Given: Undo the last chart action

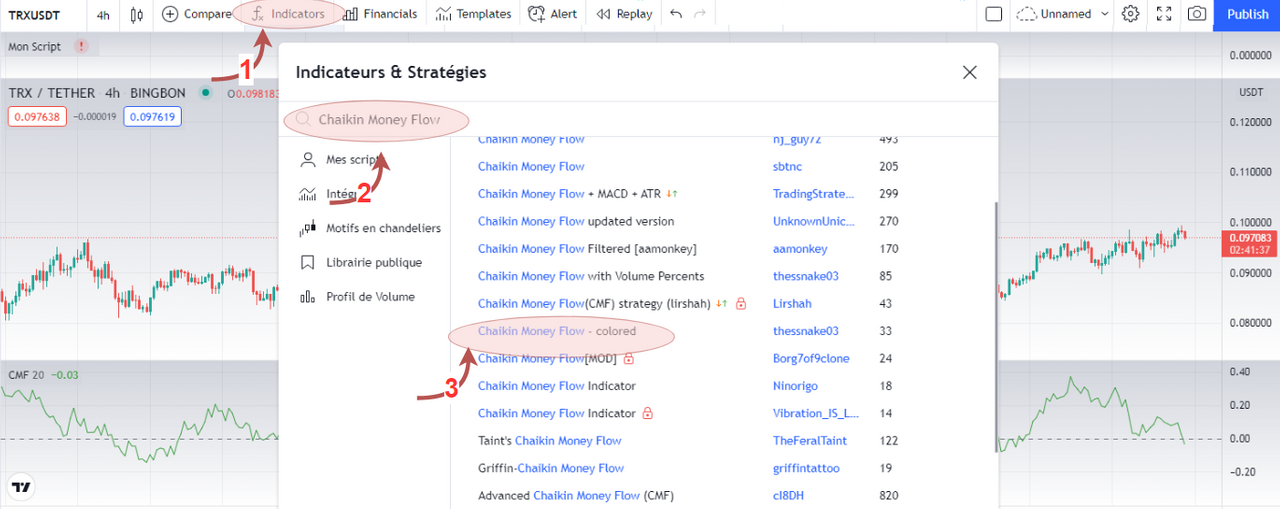Looking at the screenshot, I should pos(676,14).
